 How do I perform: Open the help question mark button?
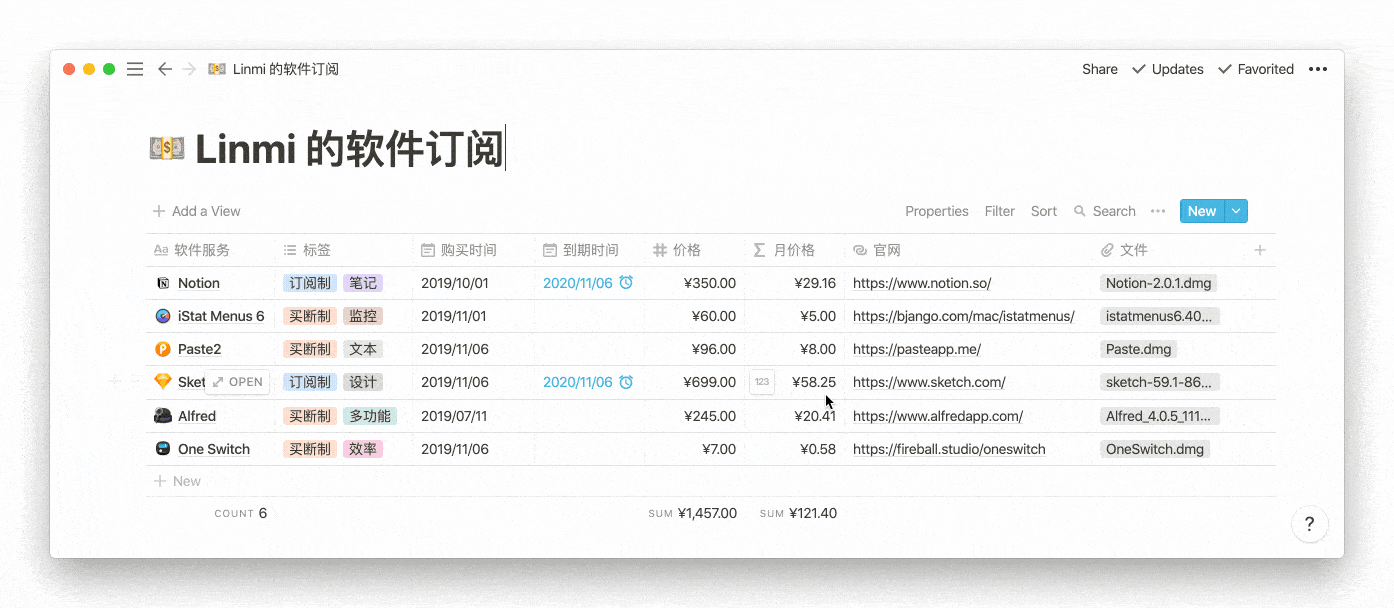click(x=1309, y=524)
